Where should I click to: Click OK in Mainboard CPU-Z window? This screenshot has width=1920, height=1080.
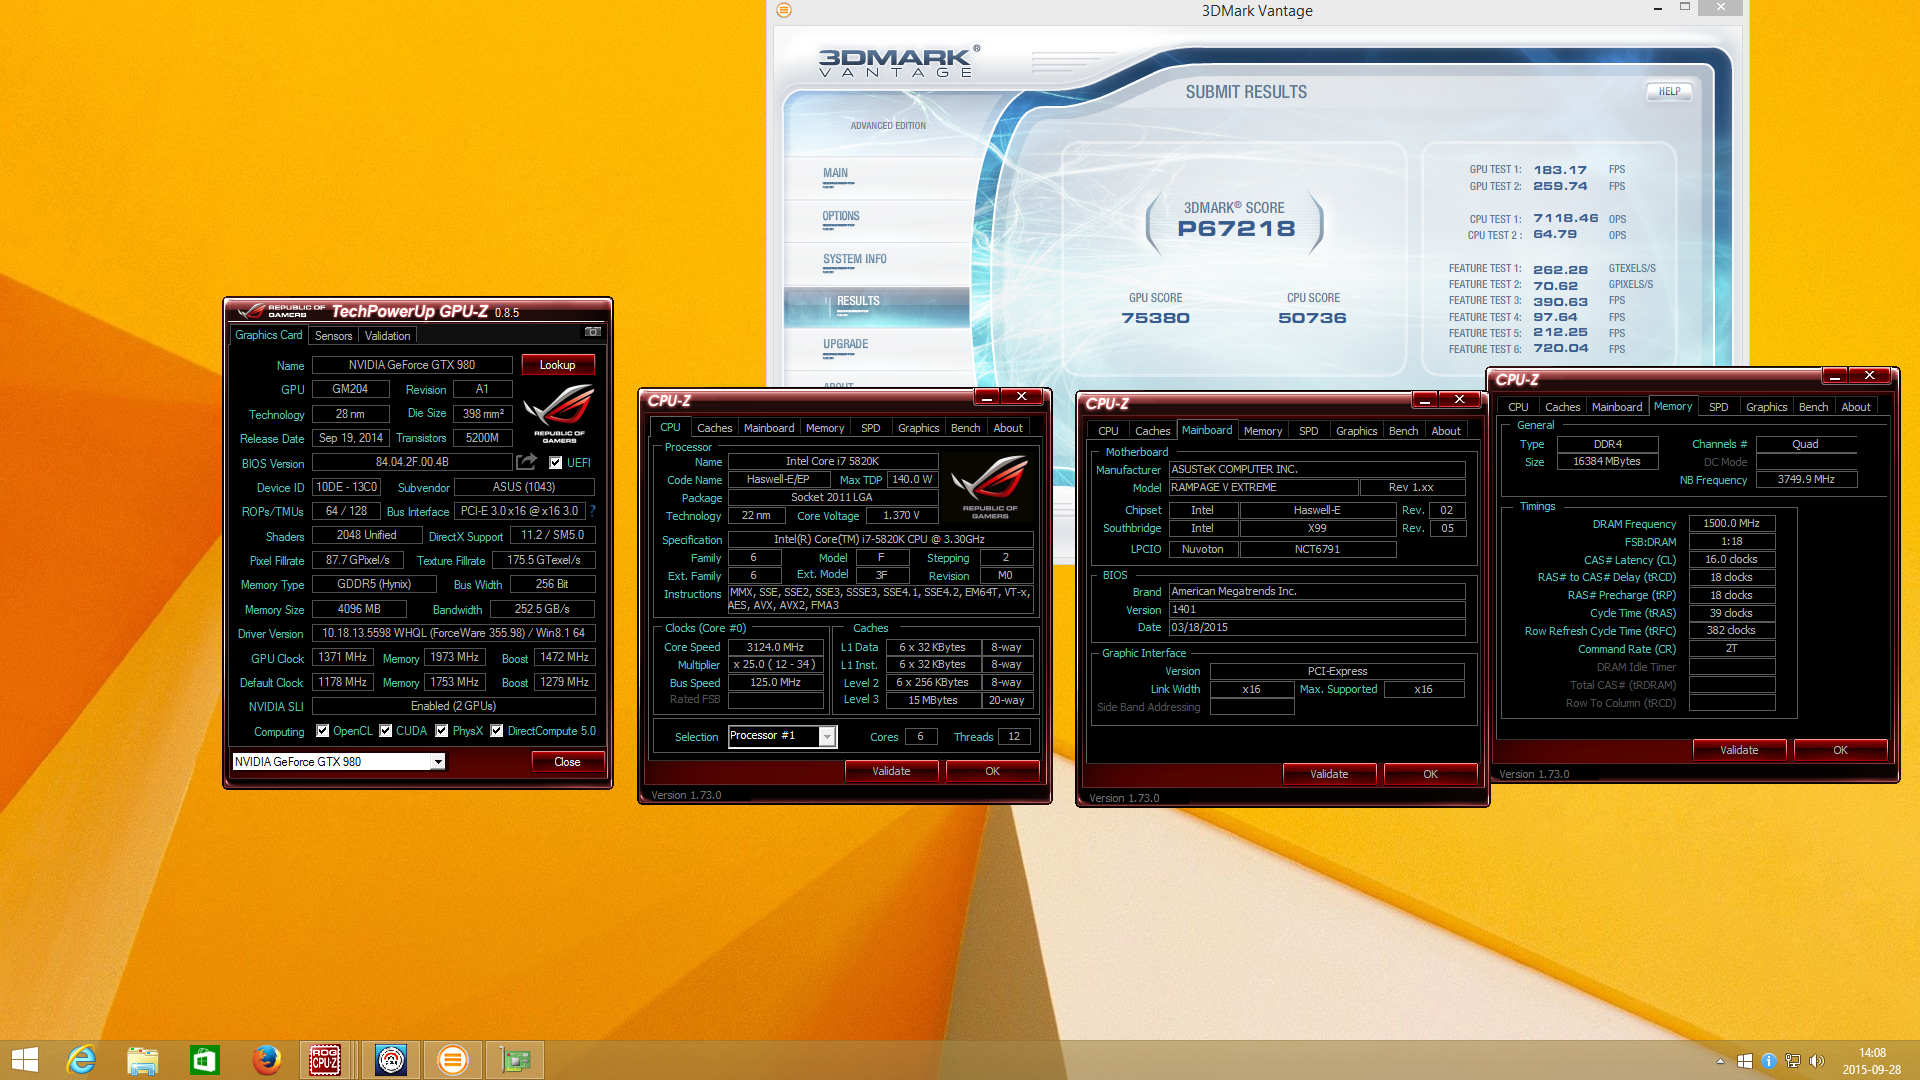[x=1430, y=774]
